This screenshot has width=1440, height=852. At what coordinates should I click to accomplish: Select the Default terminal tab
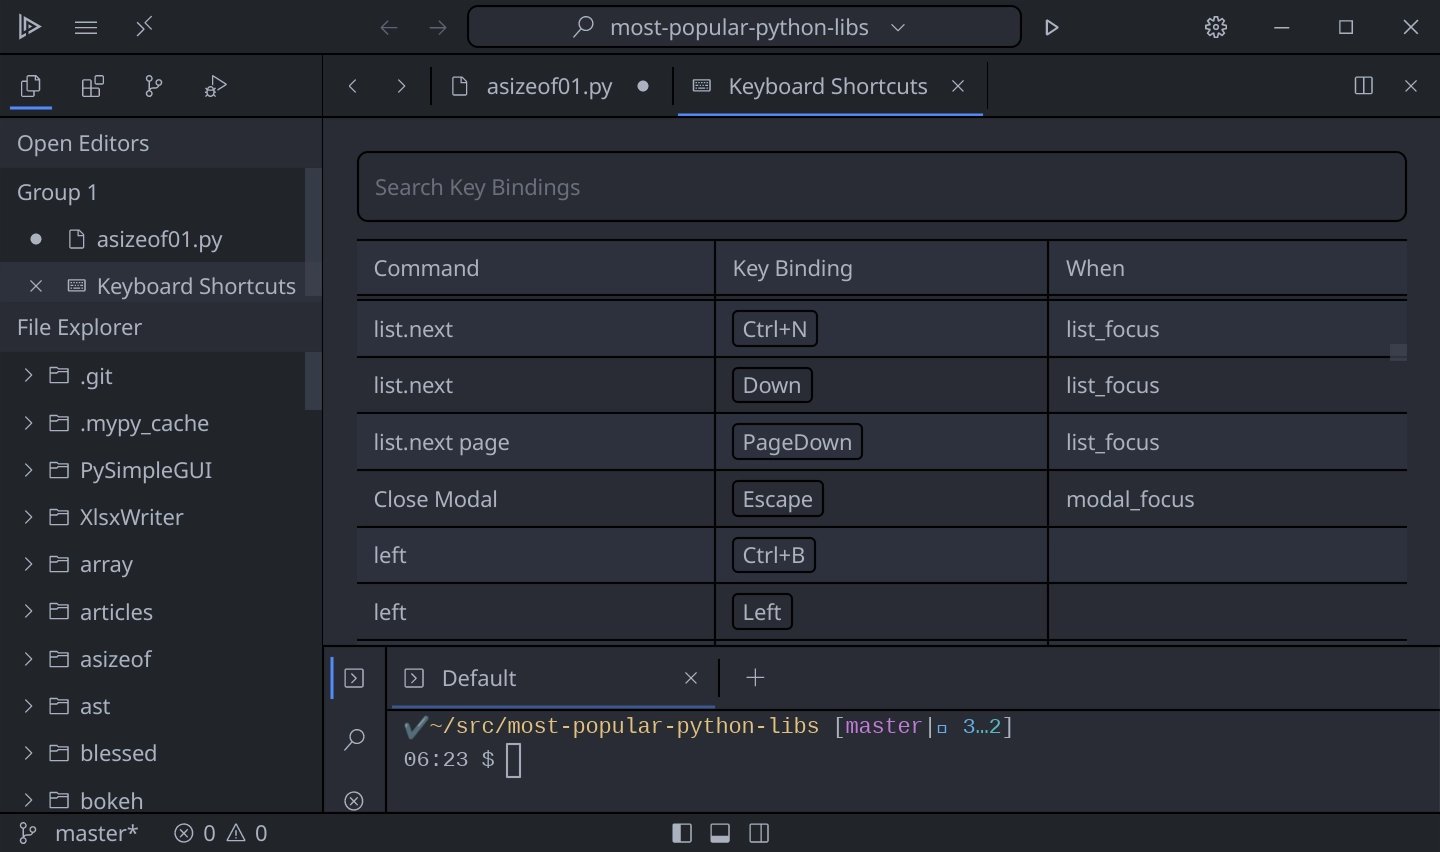point(479,678)
